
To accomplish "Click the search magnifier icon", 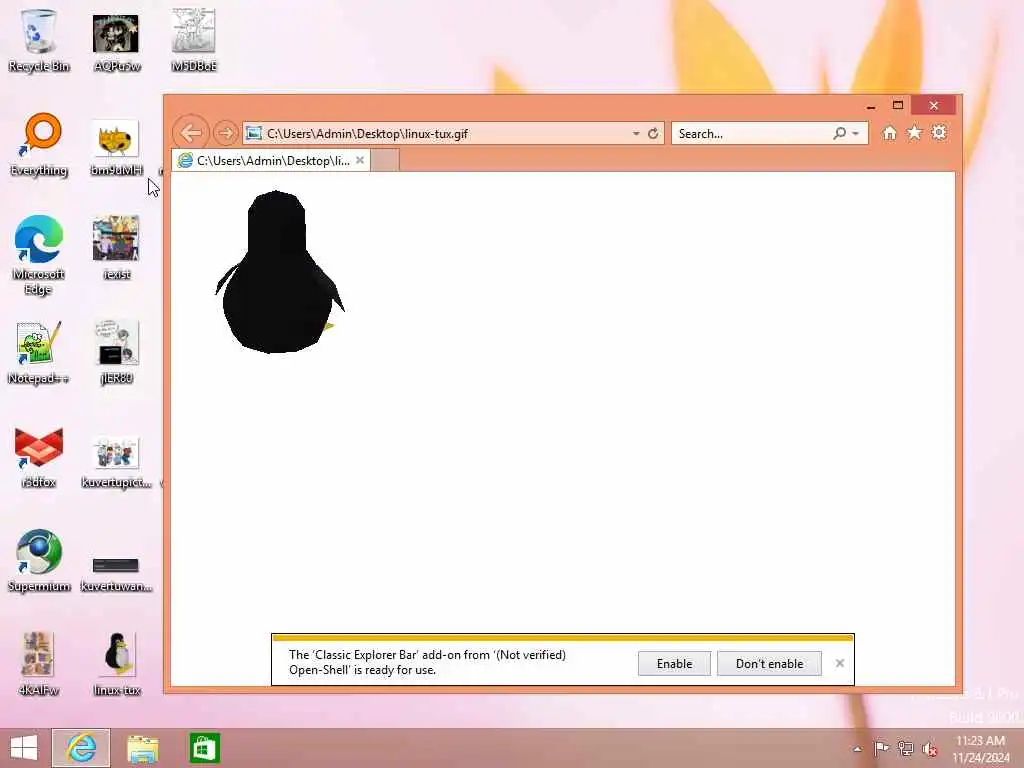I will pos(840,133).
